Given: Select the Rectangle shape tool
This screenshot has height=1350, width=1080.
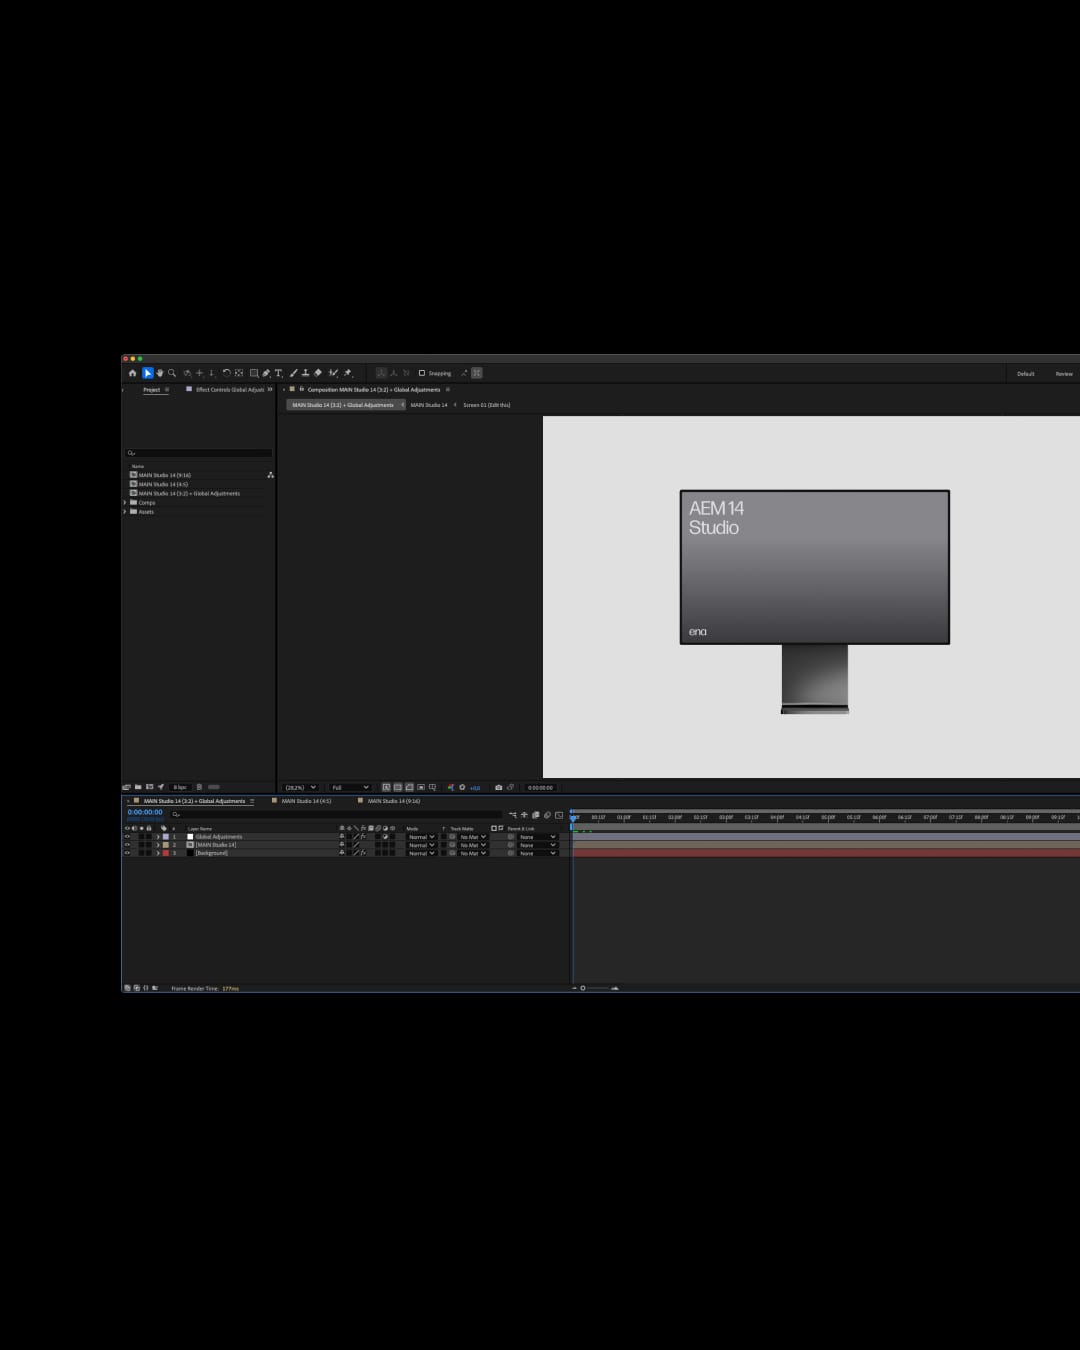Looking at the screenshot, I should (x=254, y=373).
